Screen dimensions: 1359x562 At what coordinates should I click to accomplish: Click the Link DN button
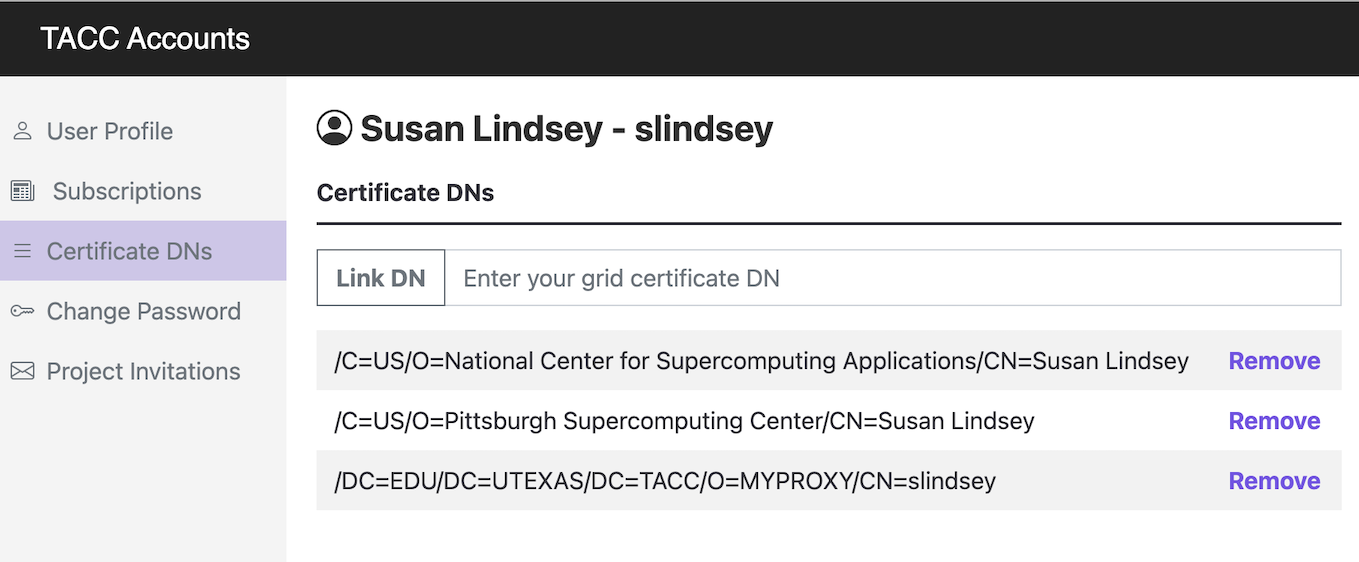(x=381, y=278)
